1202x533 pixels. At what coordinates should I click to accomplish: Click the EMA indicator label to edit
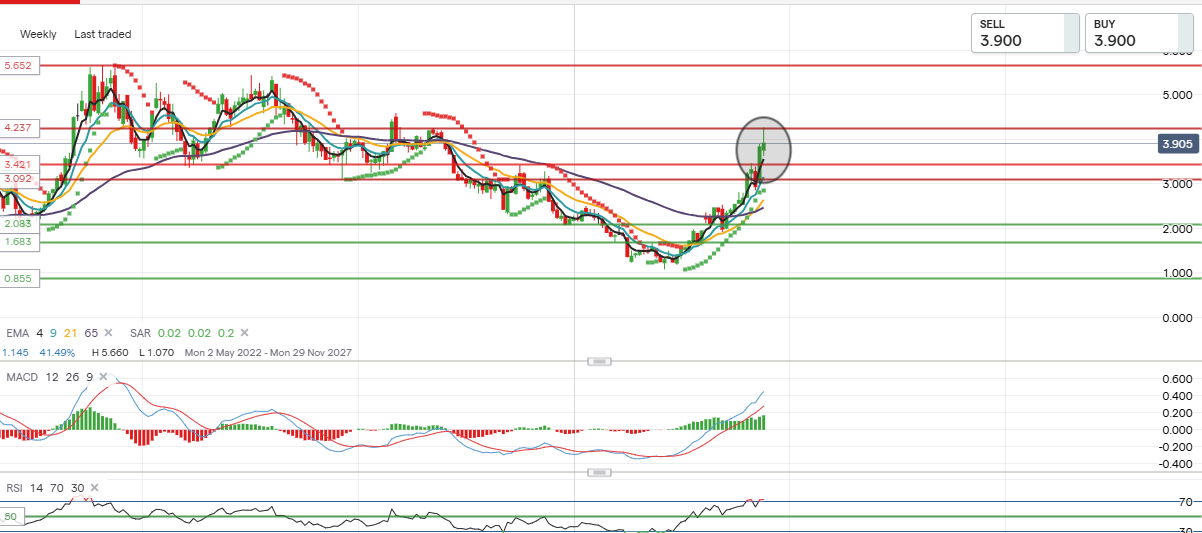pyautogui.click(x=17, y=332)
